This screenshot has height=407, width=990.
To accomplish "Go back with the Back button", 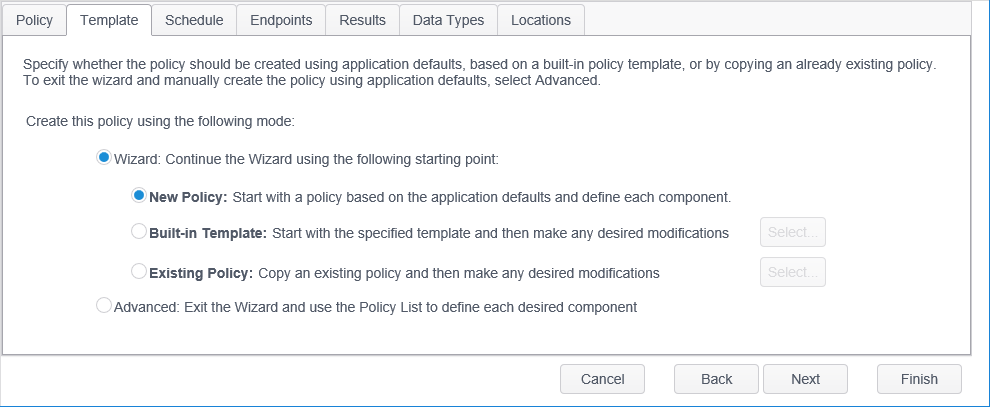I will 716,379.
